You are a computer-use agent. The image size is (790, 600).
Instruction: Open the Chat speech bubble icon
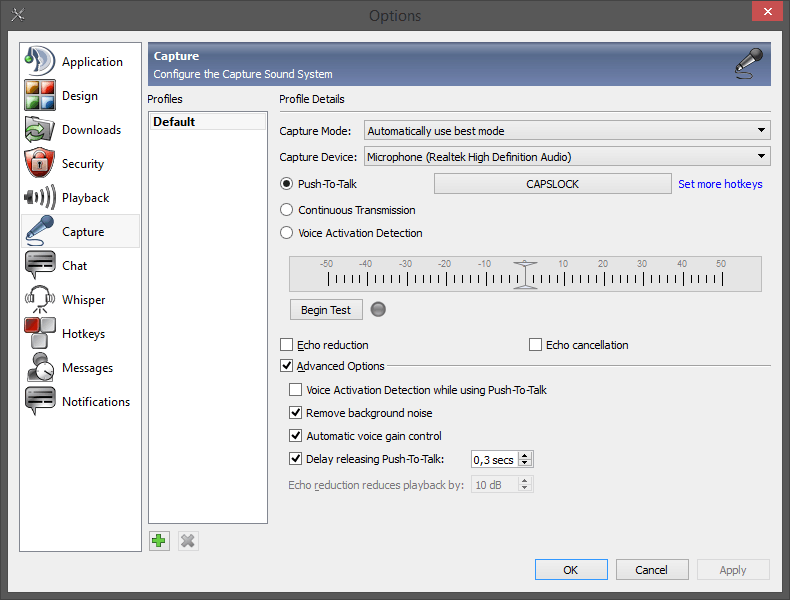click(x=40, y=265)
